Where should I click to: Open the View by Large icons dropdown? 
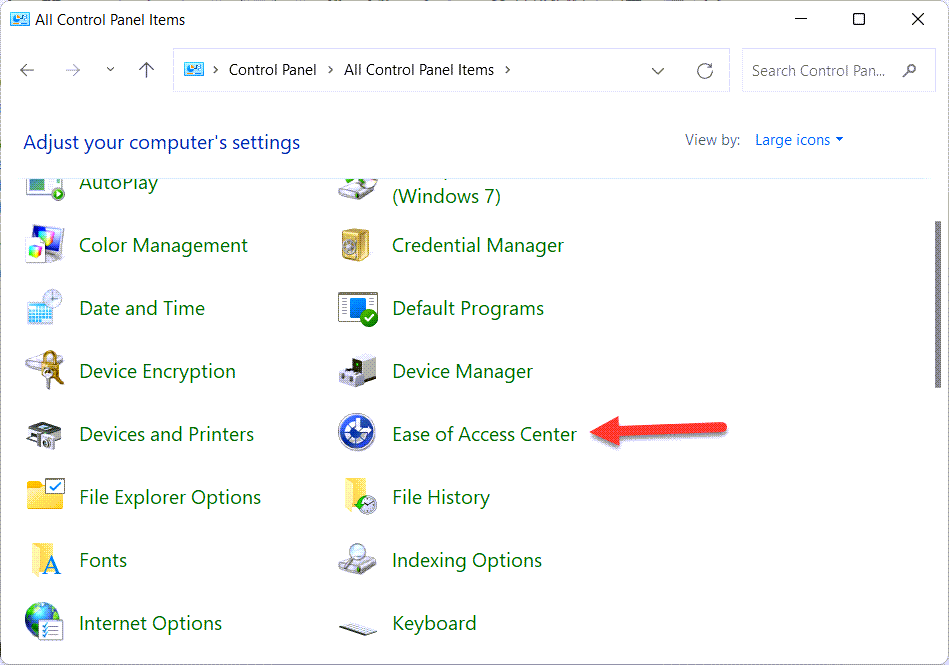click(x=798, y=140)
